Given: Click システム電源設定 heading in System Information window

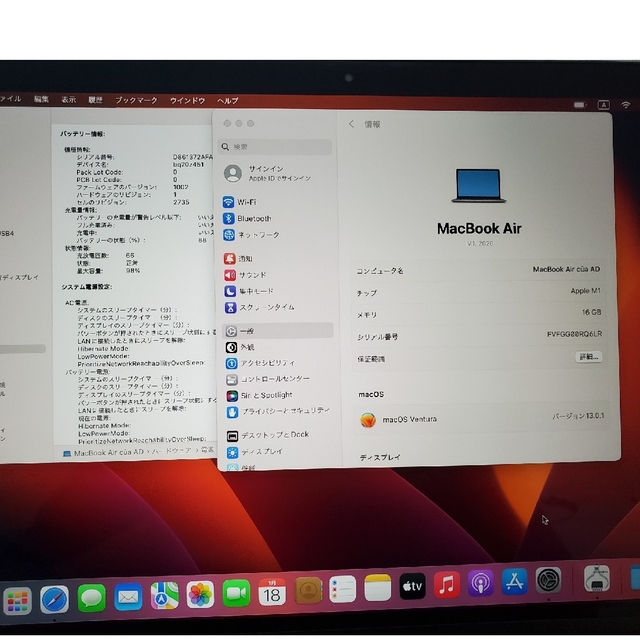Looking at the screenshot, I should 87,287.
